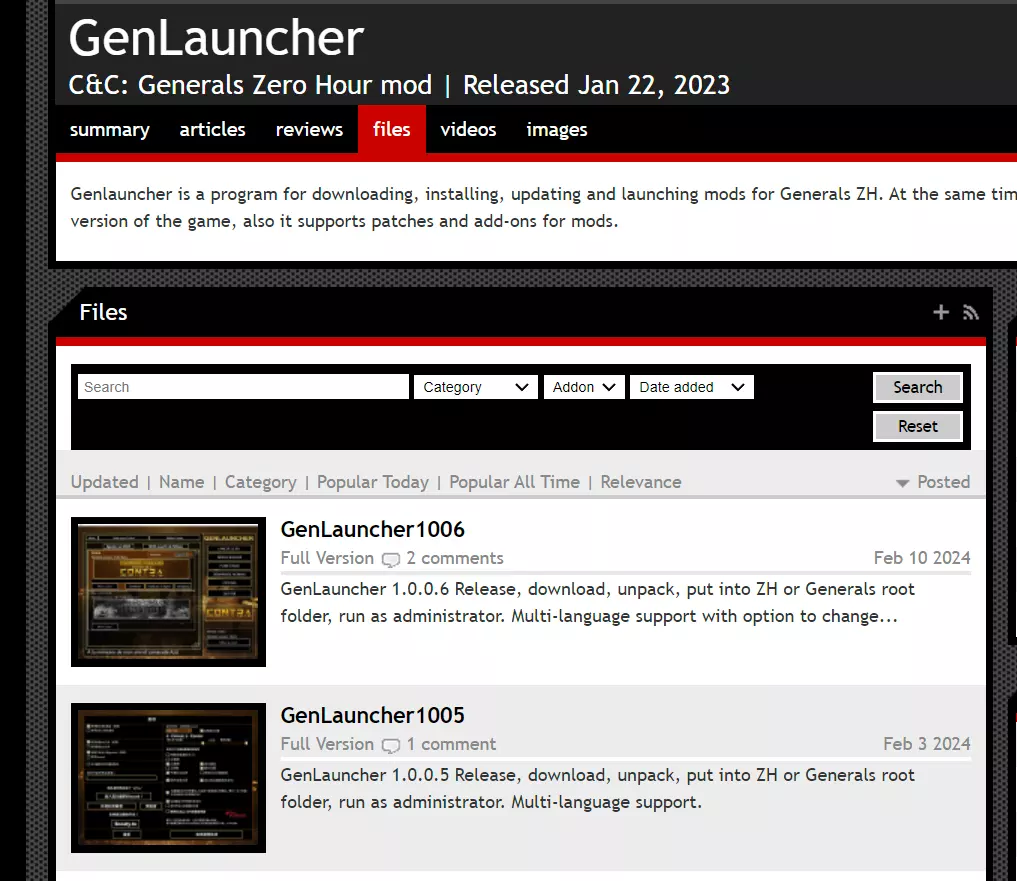1017x881 pixels.
Task: Open the Addon dropdown
Action: [584, 387]
